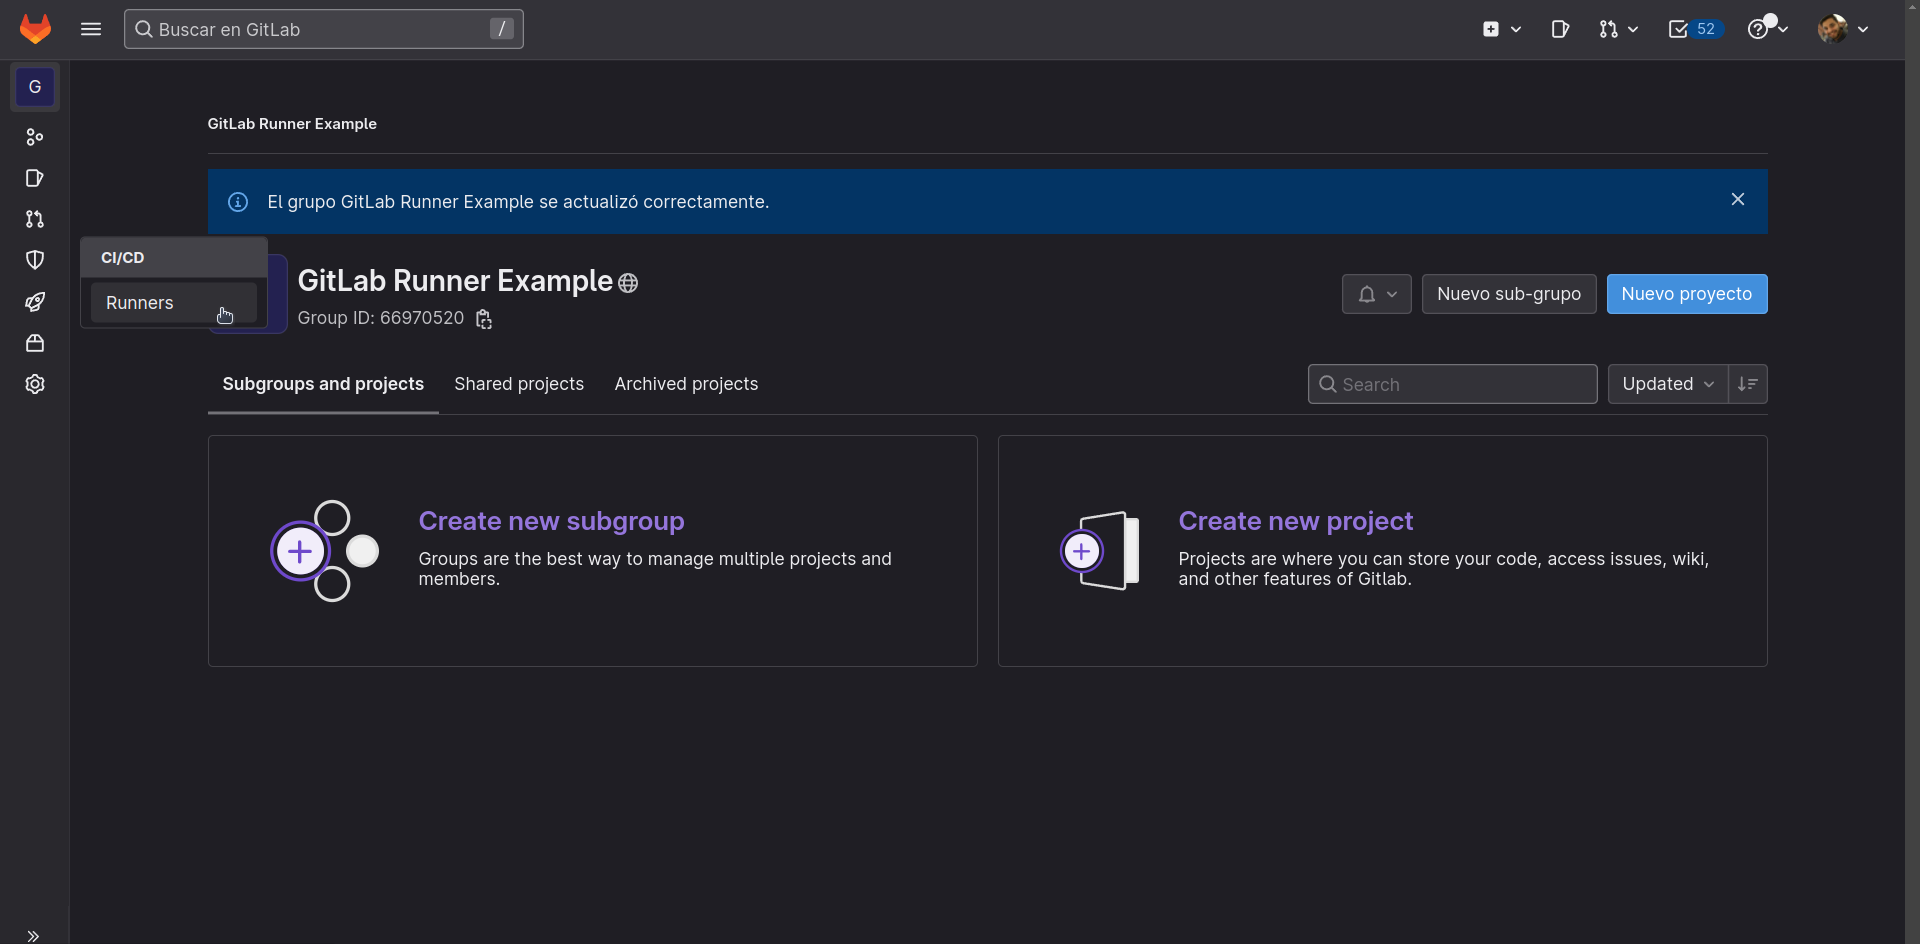Click the CI/CD flyout header
The height and width of the screenshot is (944, 1920).
coord(174,258)
